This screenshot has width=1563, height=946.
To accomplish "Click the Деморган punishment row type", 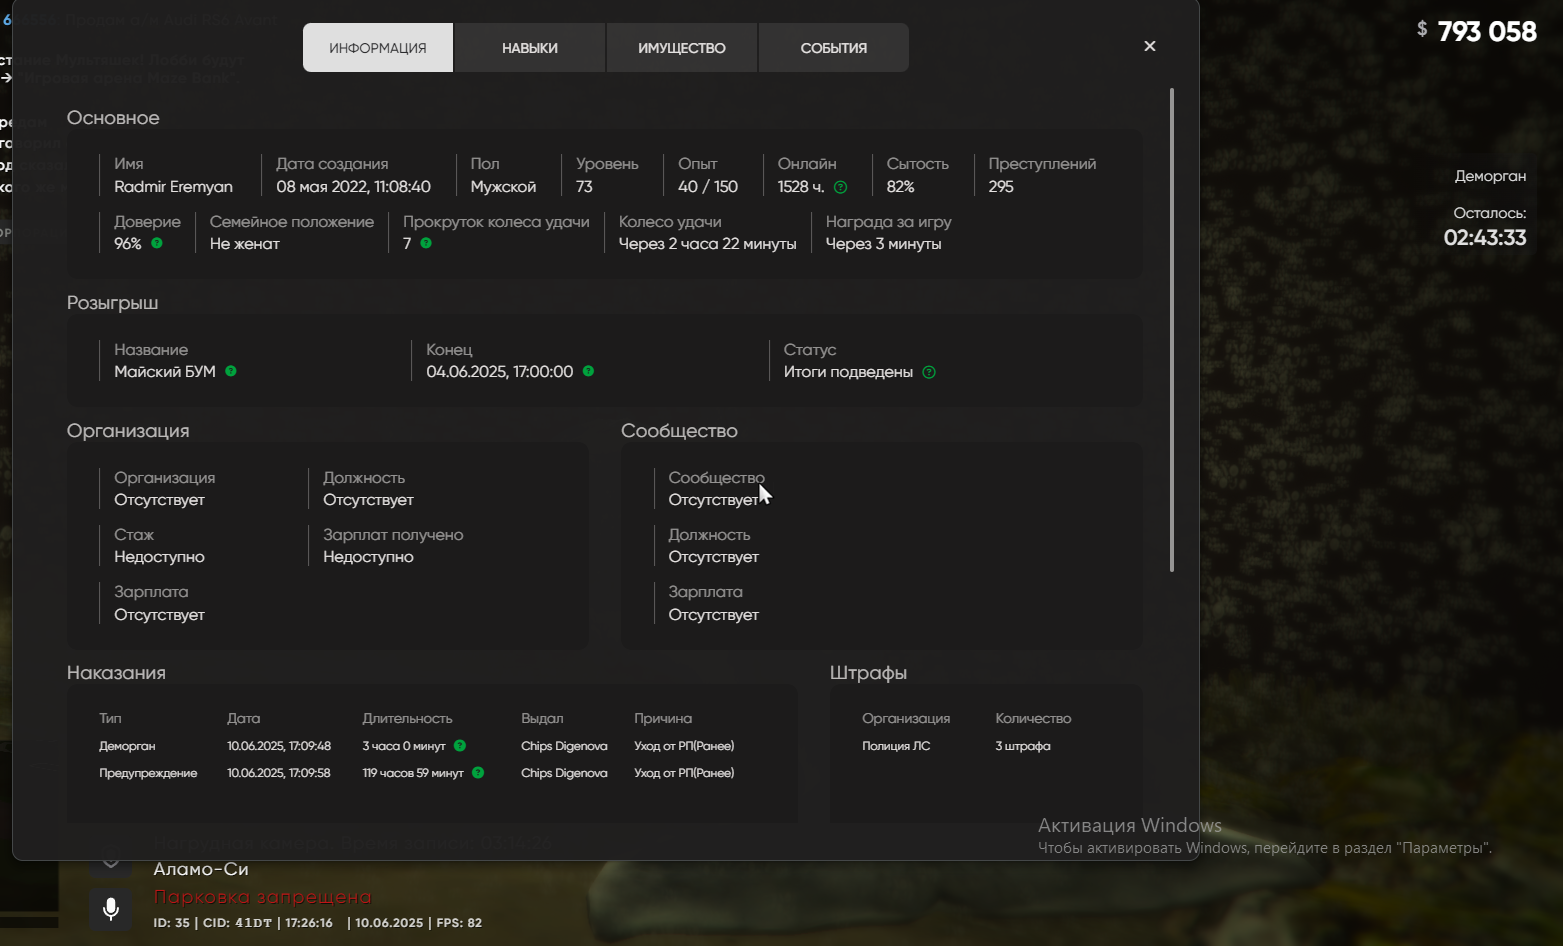I will click(x=127, y=746).
